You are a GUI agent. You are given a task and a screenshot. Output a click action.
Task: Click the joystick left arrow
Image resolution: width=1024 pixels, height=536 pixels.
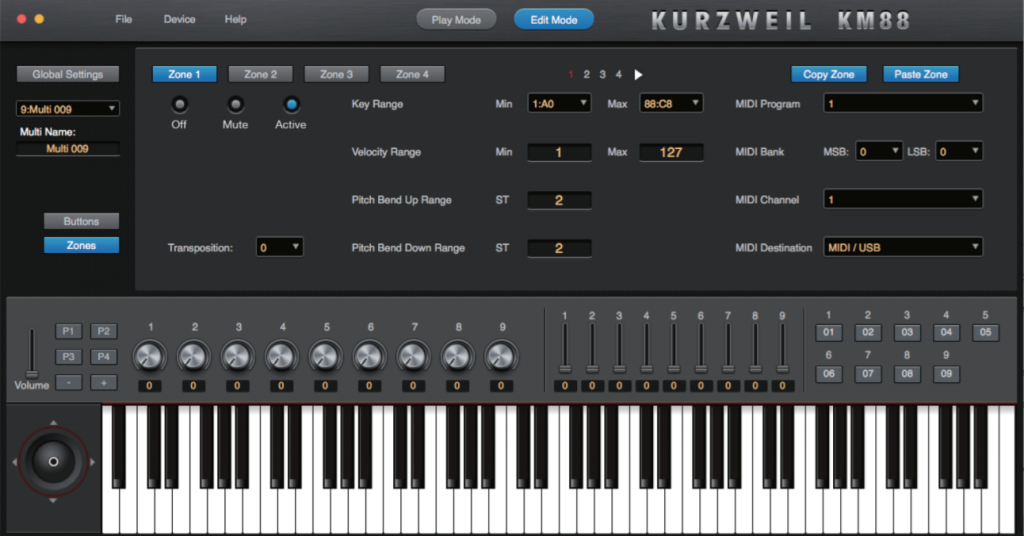pos(14,462)
